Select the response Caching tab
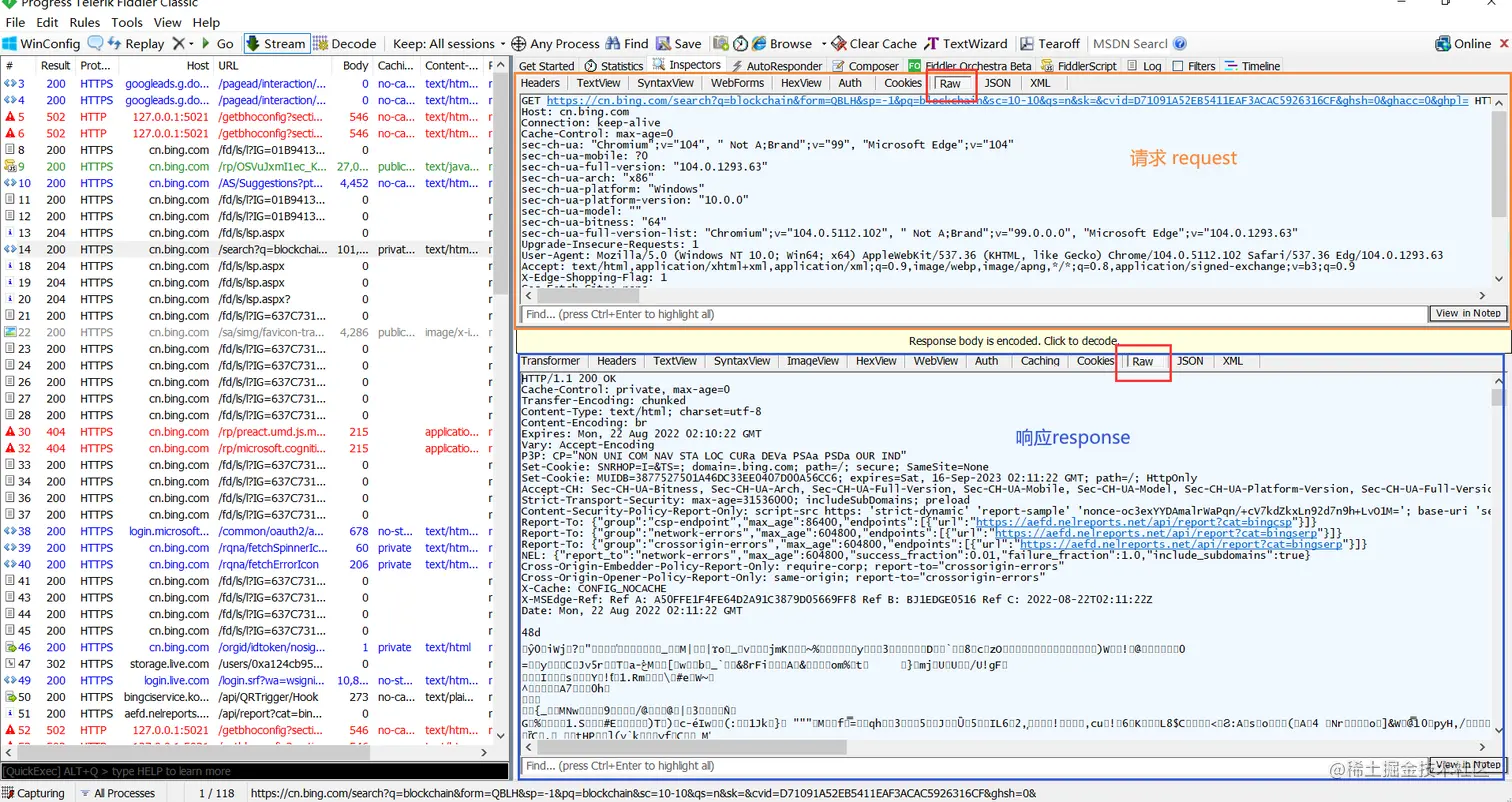 click(x=1040, y=361)
